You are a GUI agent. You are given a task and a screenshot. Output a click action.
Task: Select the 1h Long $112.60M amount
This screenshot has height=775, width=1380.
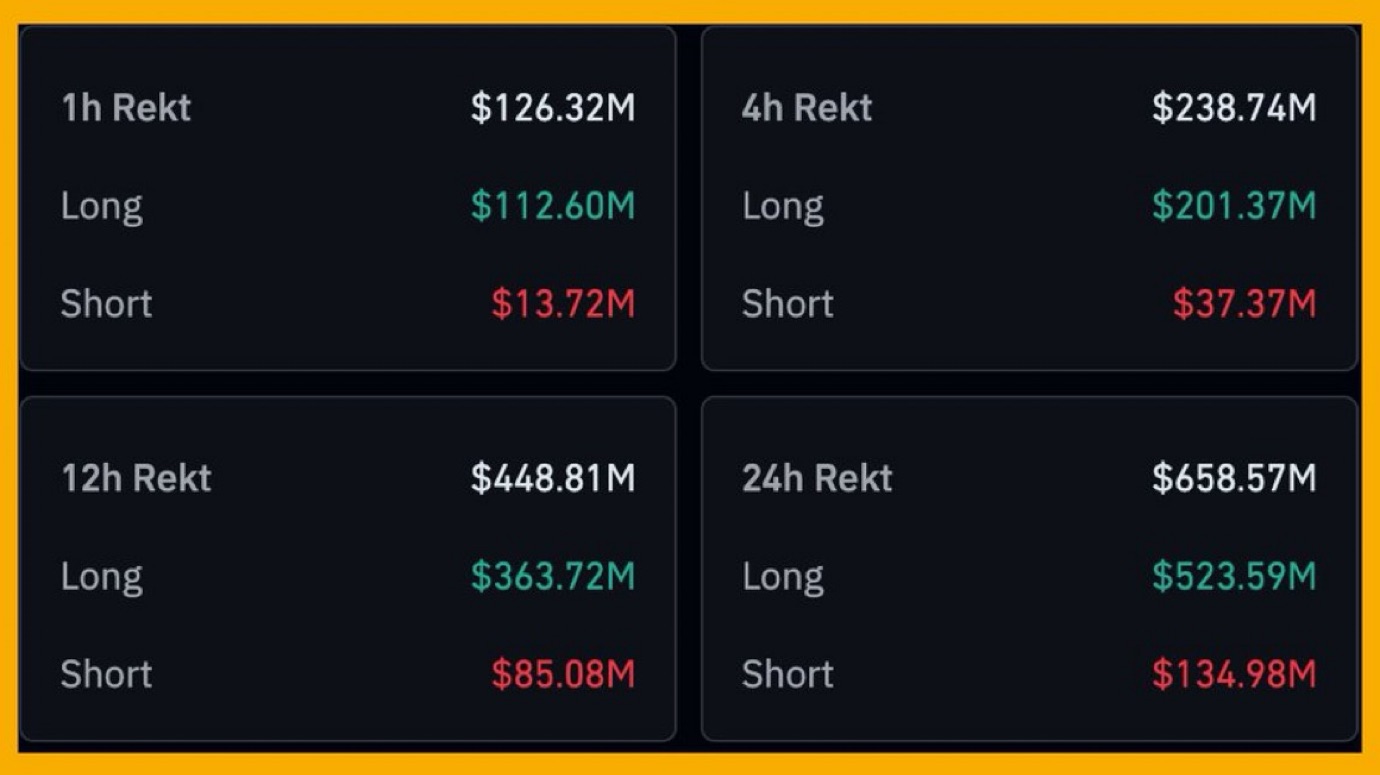[553, 206]
